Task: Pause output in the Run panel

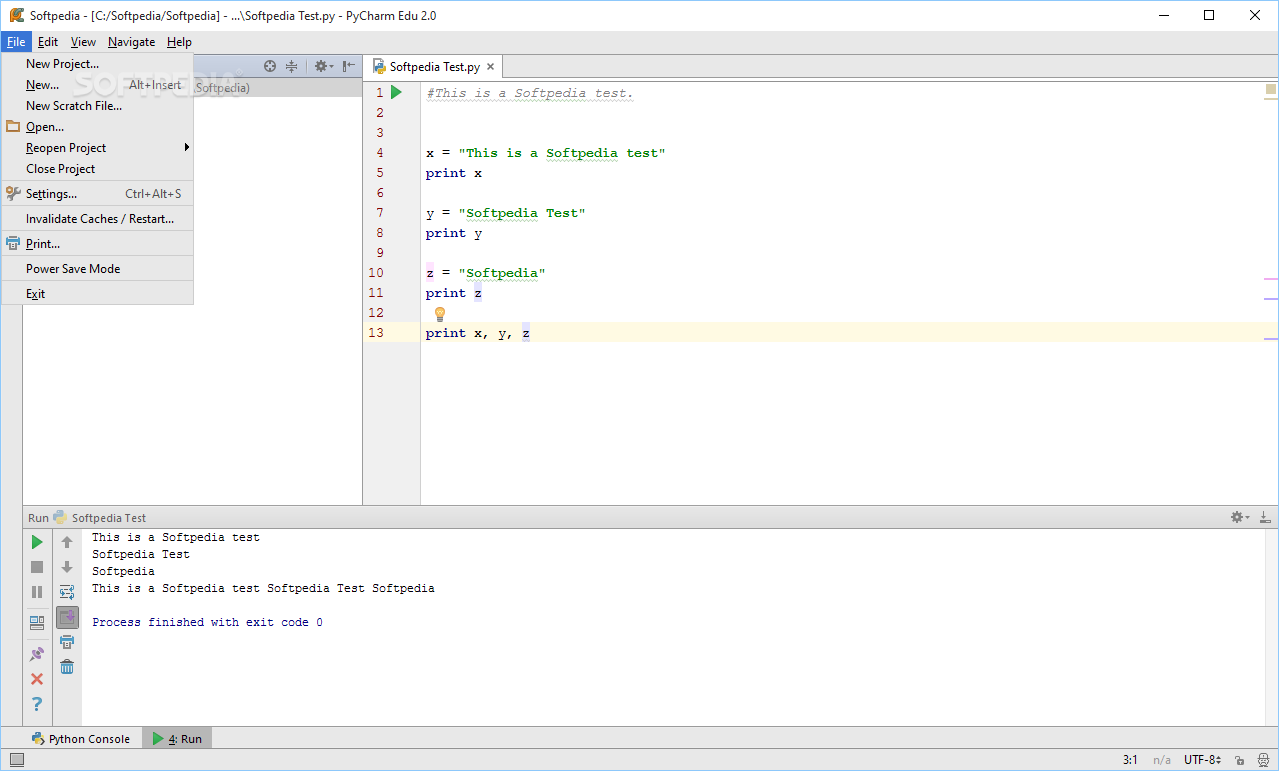Action: pos(37,592)
